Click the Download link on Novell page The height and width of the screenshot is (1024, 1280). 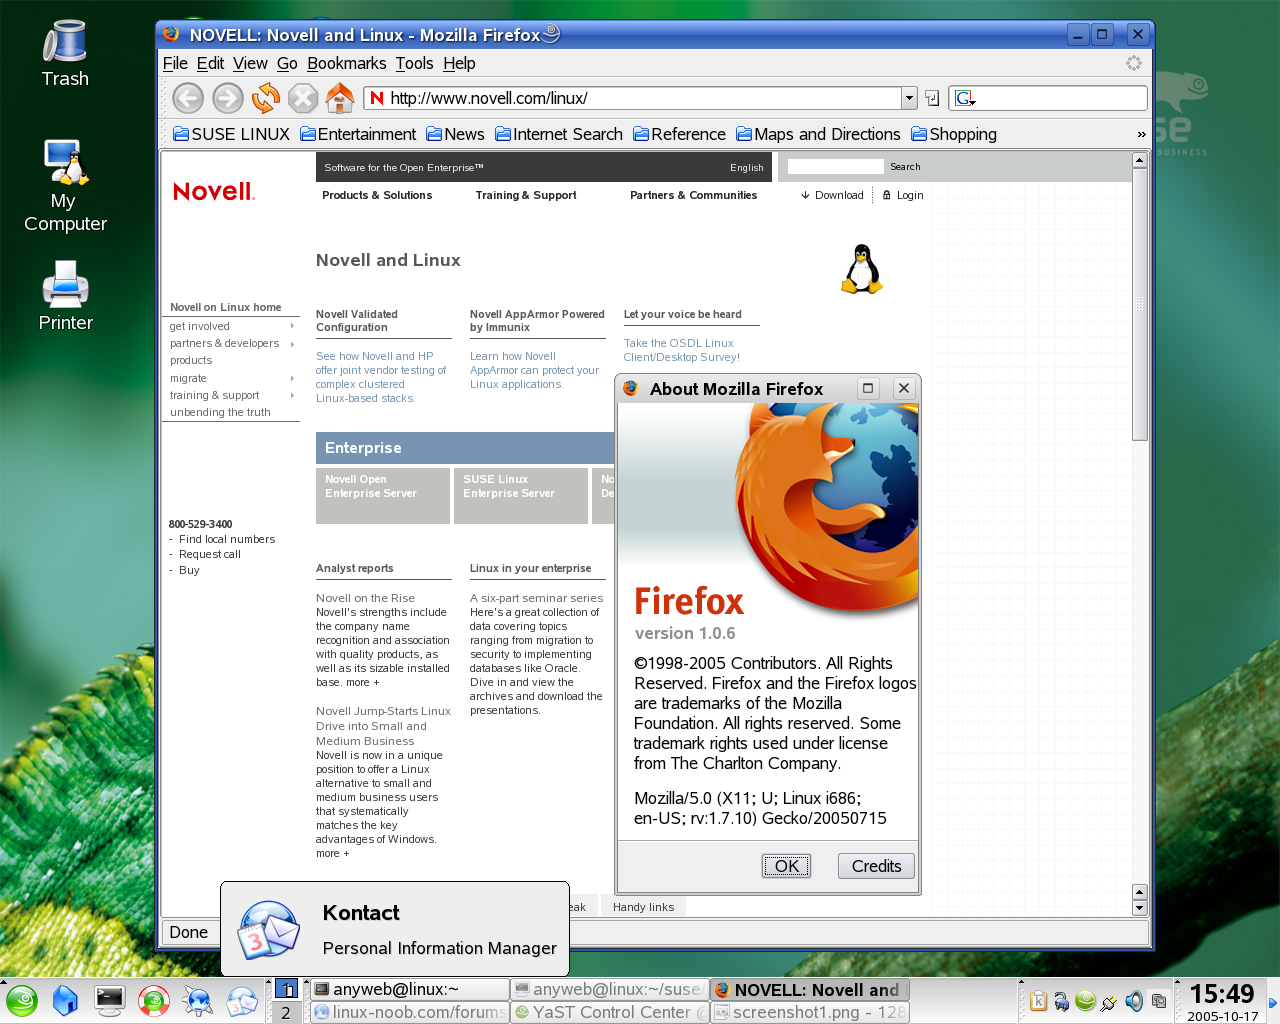[x=832, y=195]
